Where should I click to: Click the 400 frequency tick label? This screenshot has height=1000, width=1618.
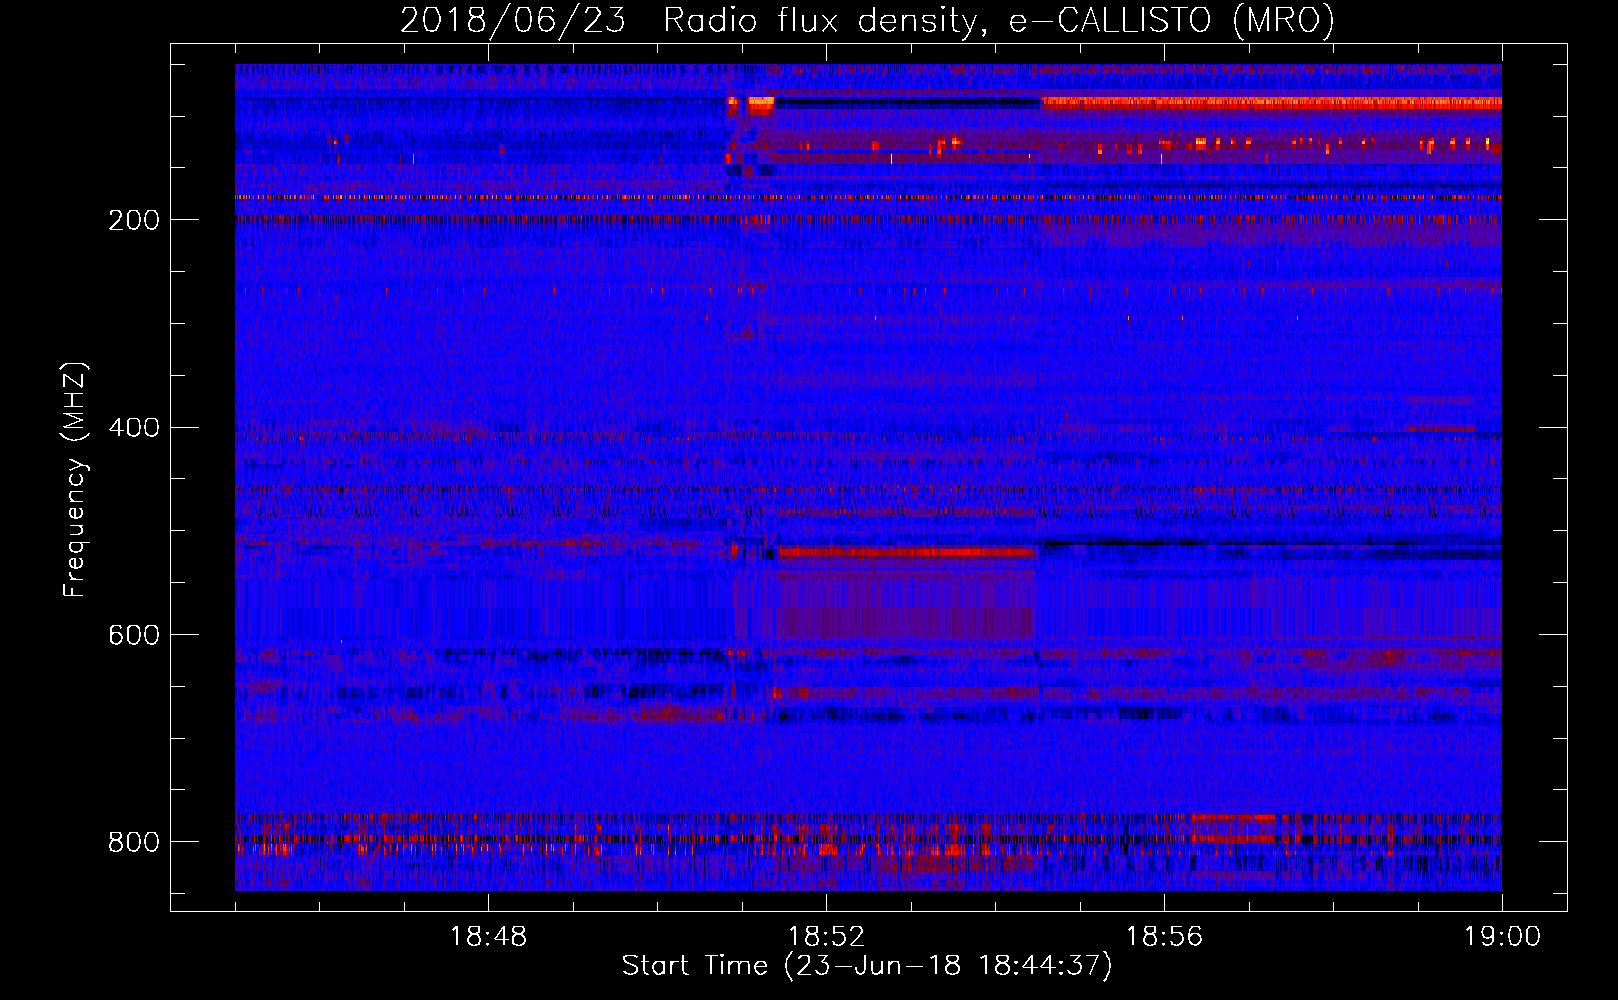[133, 428]
